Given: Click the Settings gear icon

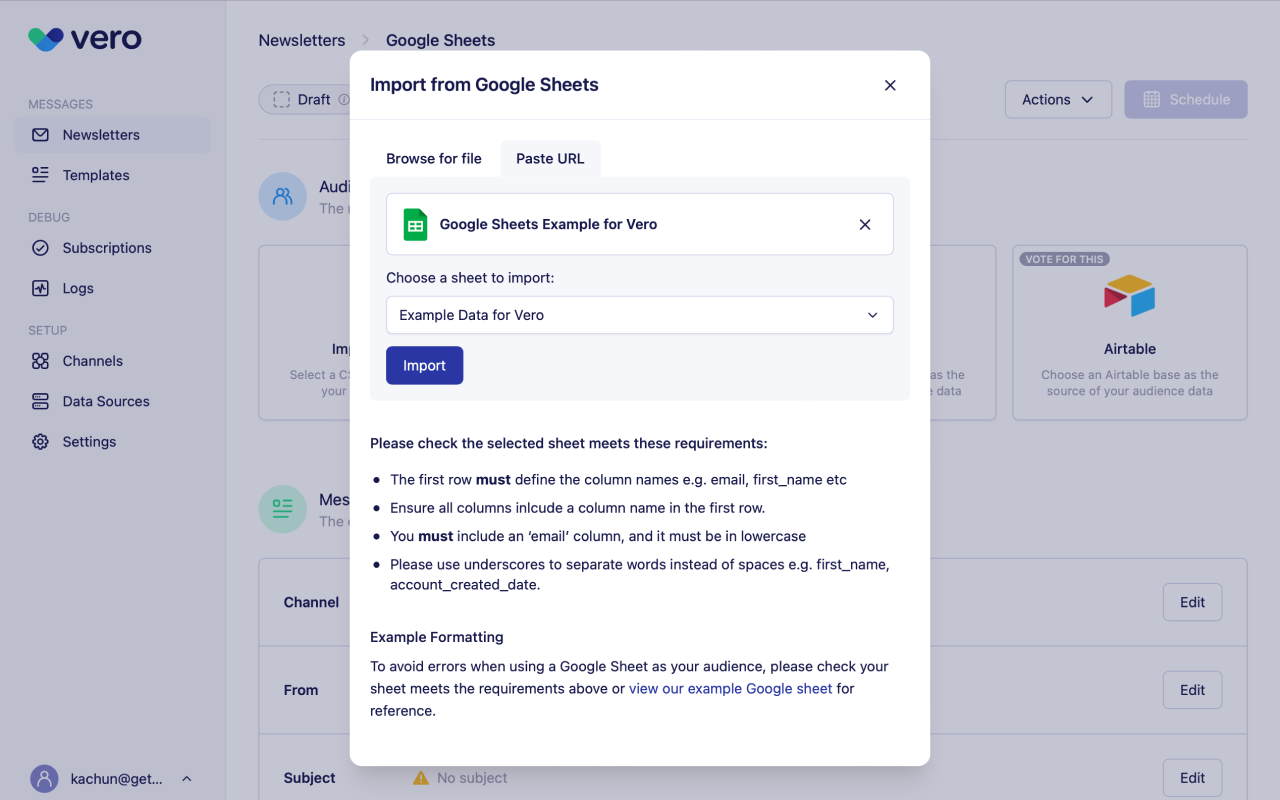Looking at the screenshot, I should (40, 441).
